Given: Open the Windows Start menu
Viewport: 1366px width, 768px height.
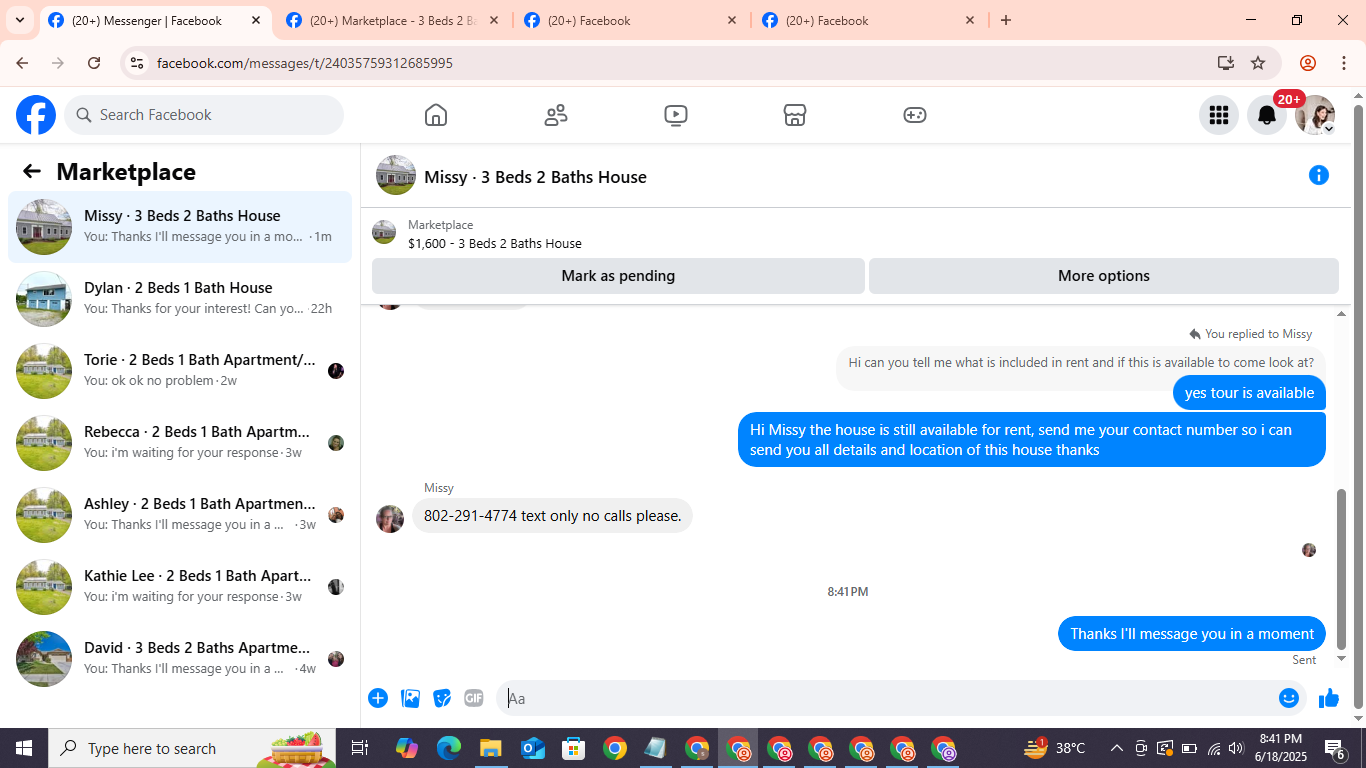Looking at the screenshot, I should click(24, 748).
